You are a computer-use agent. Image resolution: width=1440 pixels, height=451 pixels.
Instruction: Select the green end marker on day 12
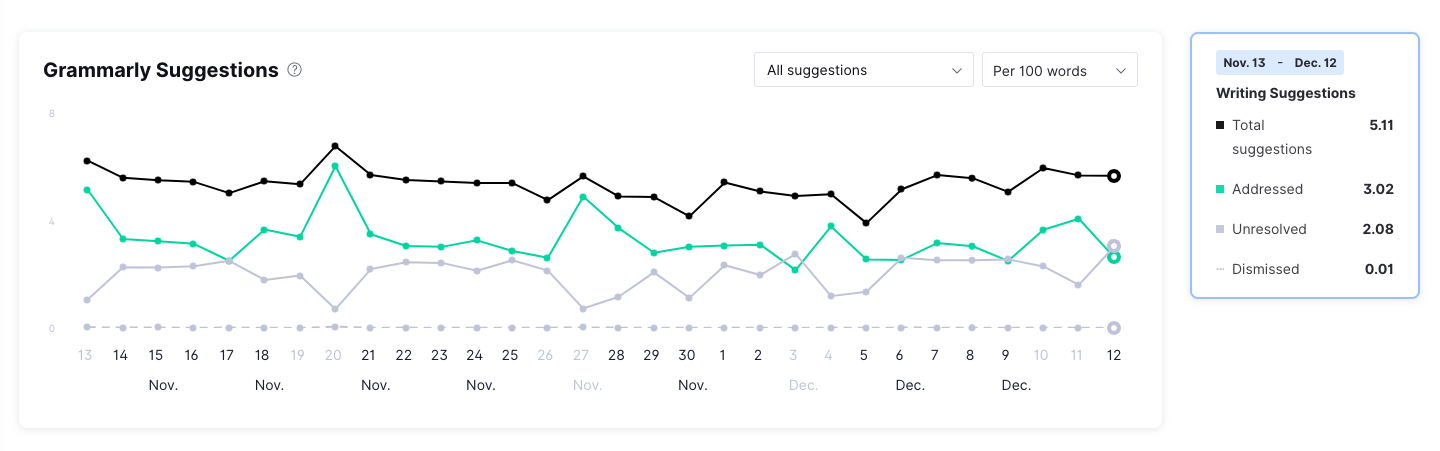(1114, 258)
